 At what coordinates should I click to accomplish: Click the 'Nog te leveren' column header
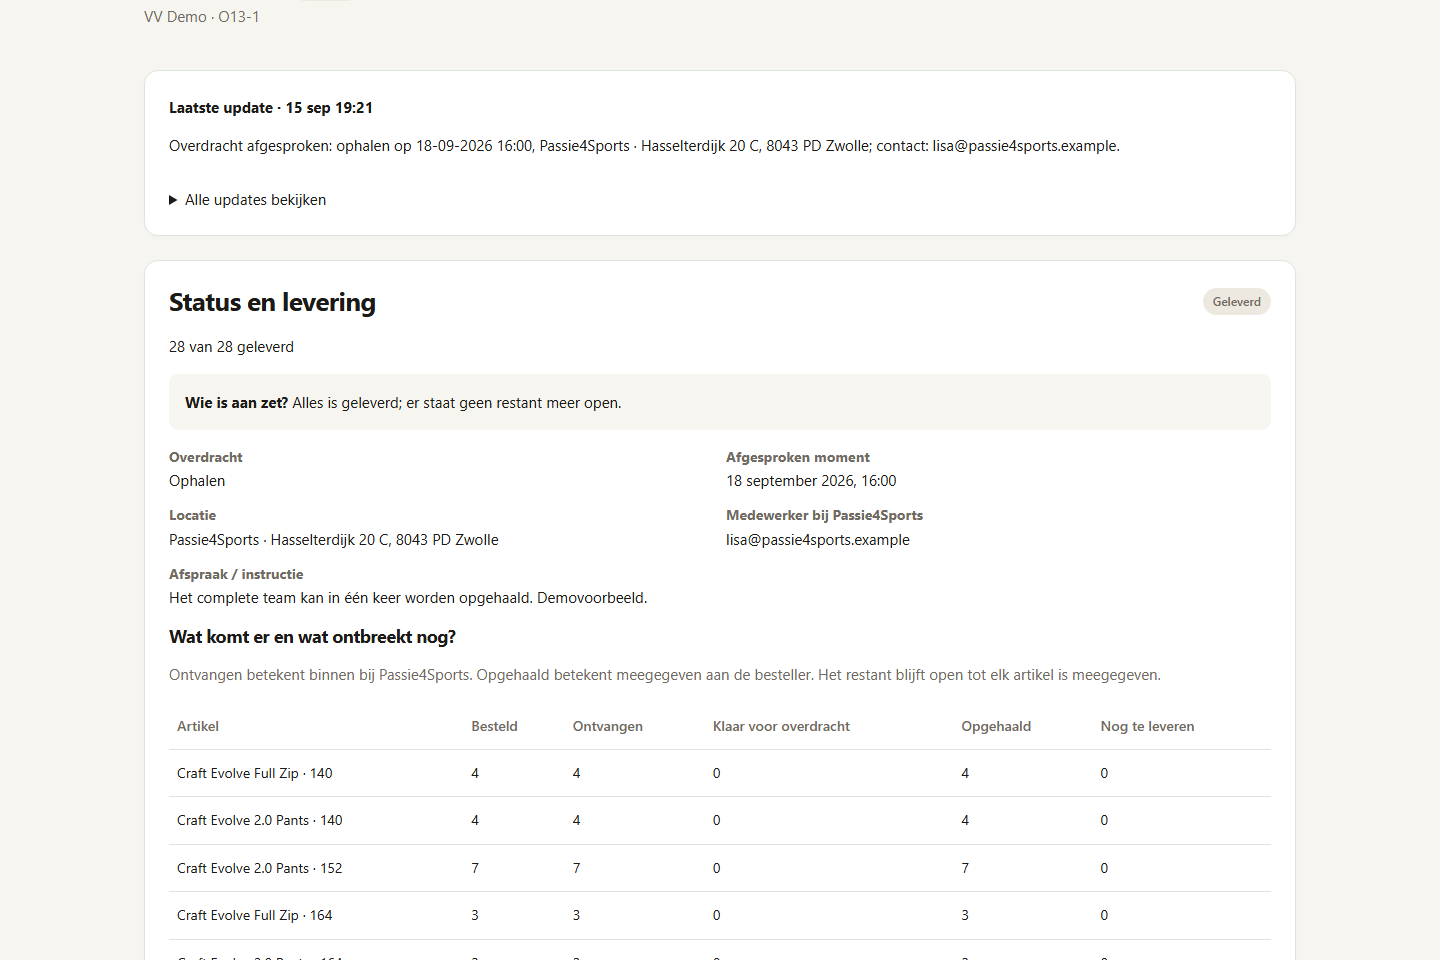tap(1147, 726)
